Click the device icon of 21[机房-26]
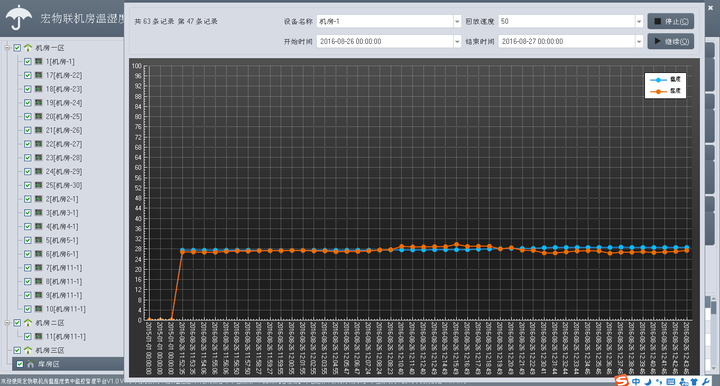This screenshot has height=386, width=720. [x=39, y=130]
